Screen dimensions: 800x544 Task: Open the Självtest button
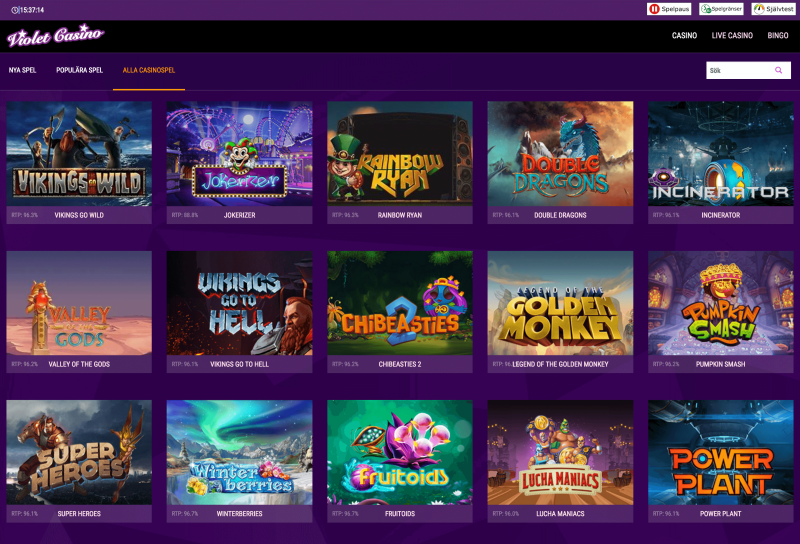[x=773, y=9]
